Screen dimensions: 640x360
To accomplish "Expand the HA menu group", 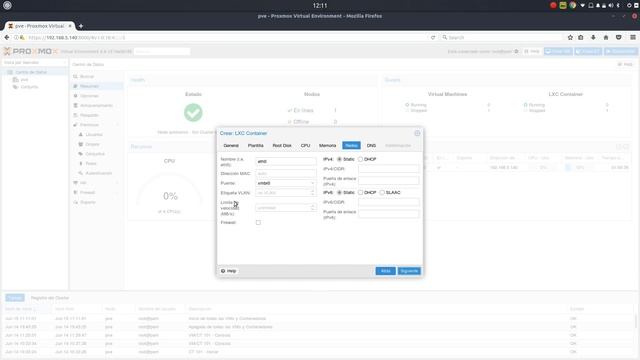I will coord(118,183).
